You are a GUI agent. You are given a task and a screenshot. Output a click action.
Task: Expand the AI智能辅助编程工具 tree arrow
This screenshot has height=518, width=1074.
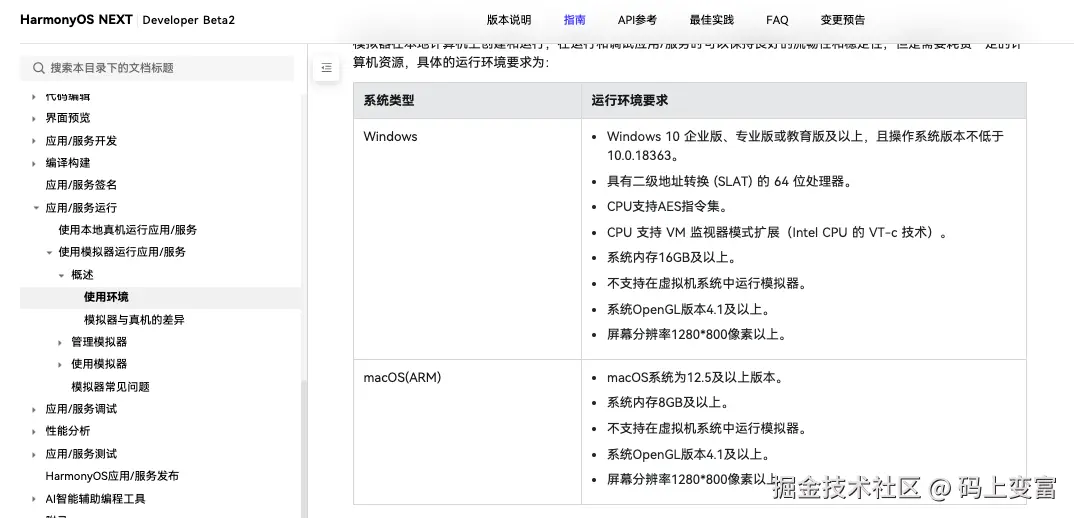click(34, 500)
